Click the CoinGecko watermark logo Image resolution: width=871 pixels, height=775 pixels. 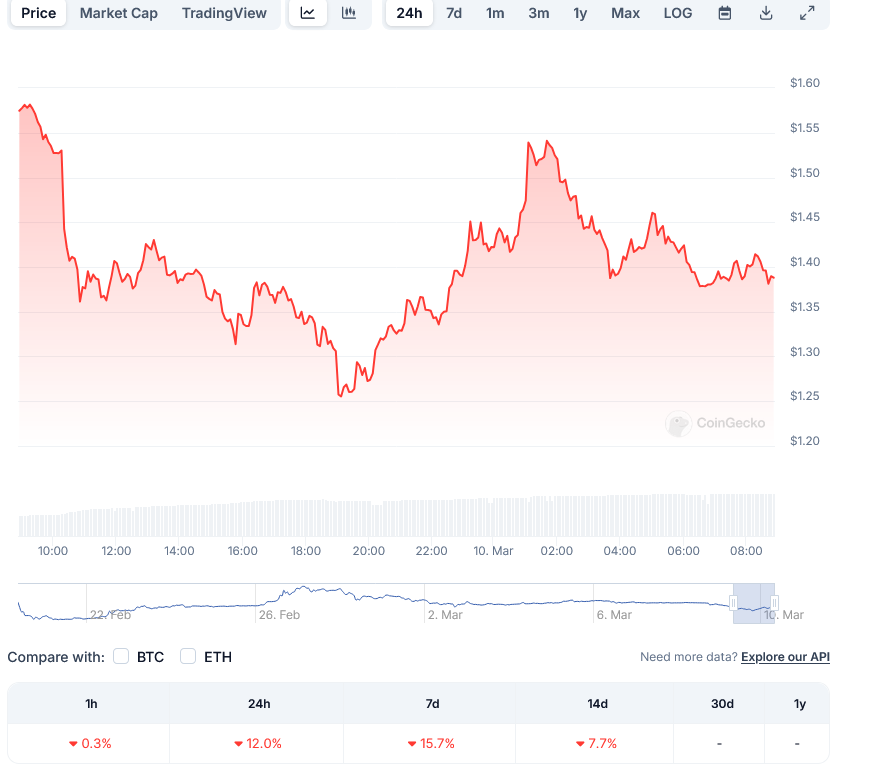(x=716, y=424)
